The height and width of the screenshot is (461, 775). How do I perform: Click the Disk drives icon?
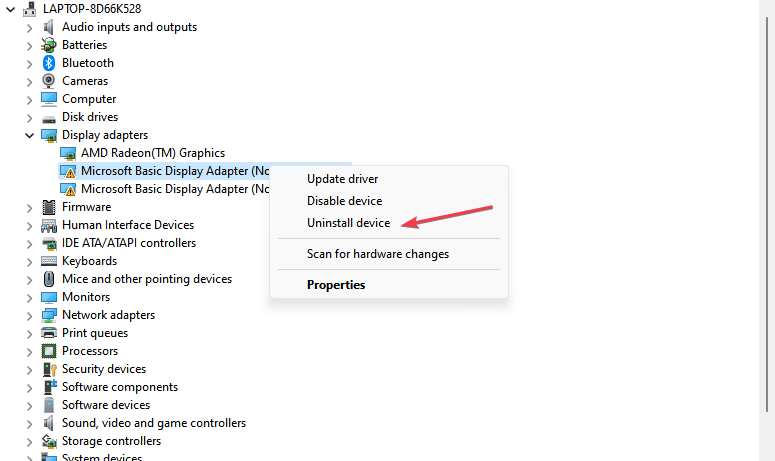48,119
